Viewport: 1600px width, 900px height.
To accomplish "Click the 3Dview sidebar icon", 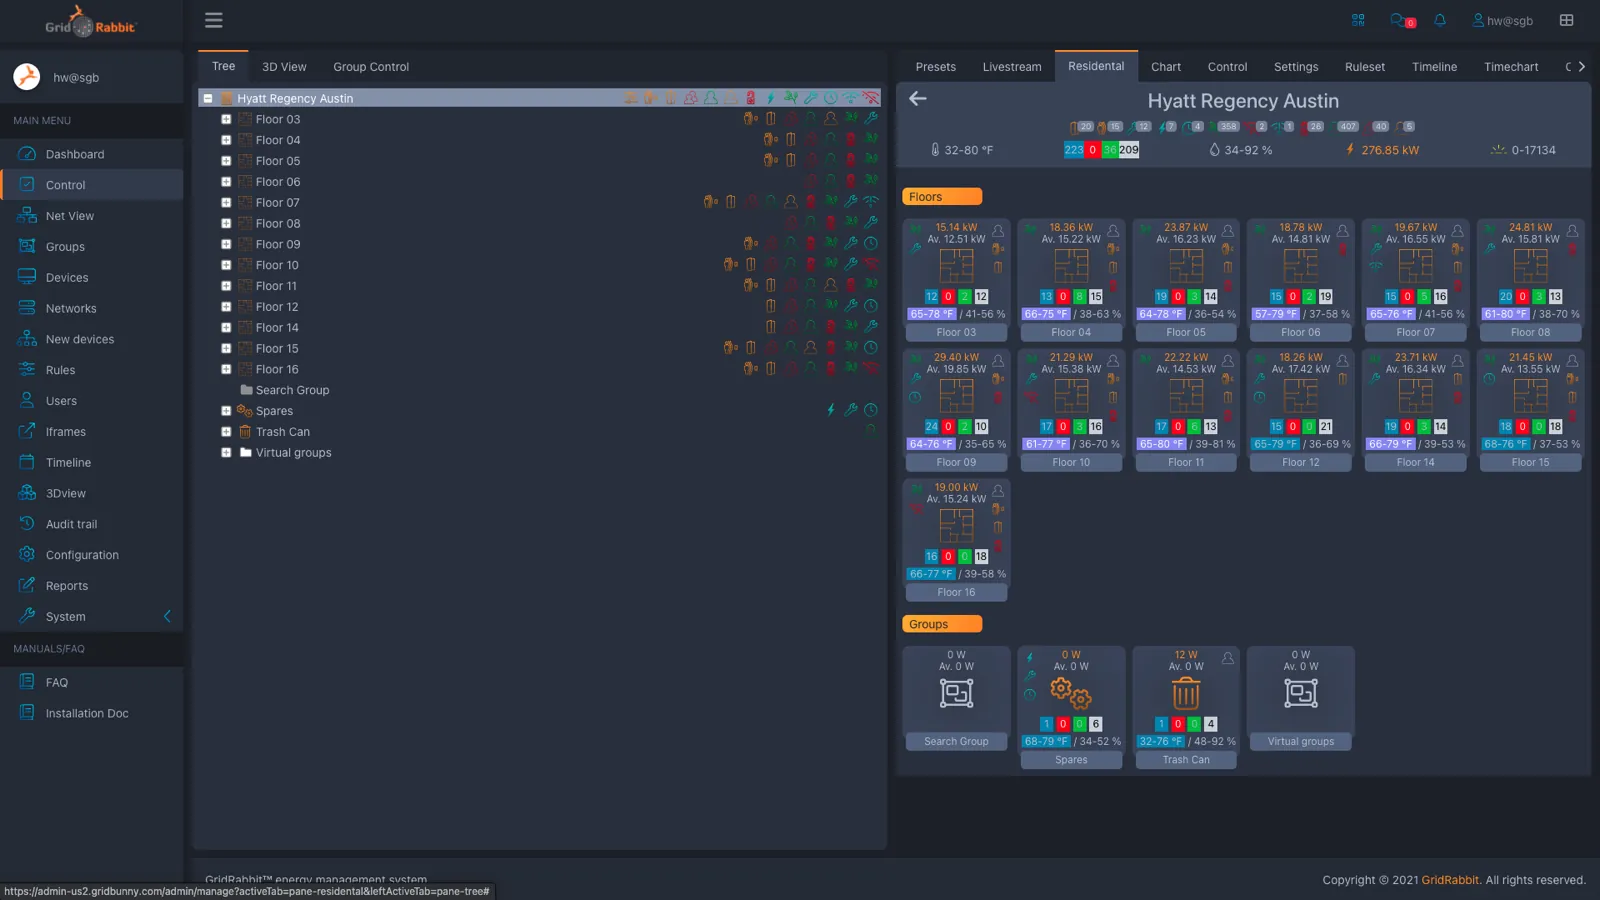I will (27, 493).
